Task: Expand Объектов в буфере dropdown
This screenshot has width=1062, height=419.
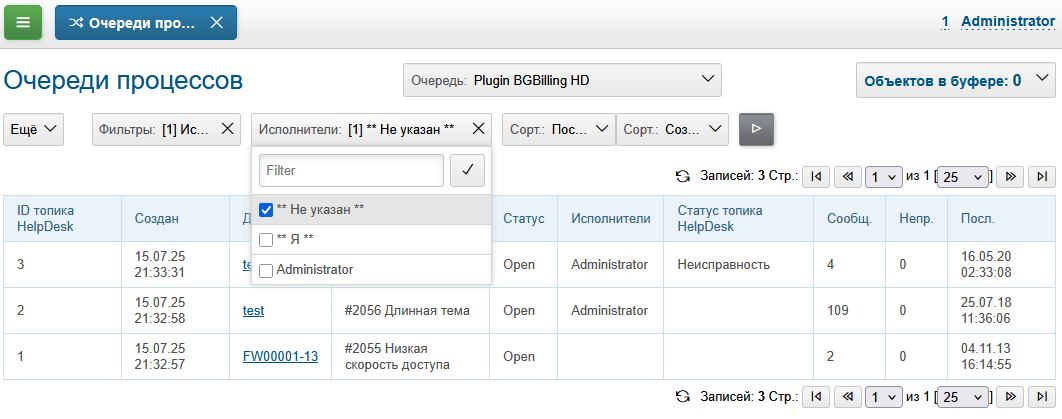Action: click(955, 79)
